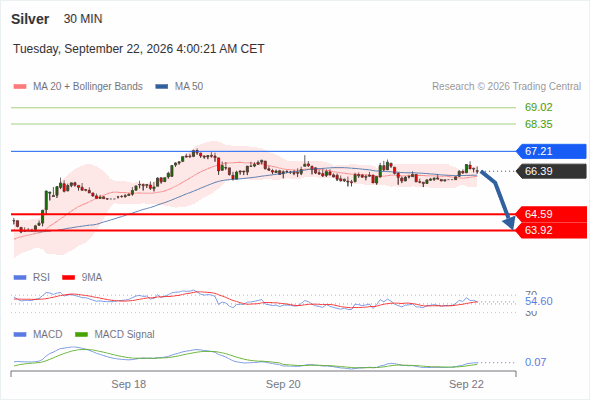Click the 68.35 resistance level label
The height and width of the screenshot is (400, 590).
click(538, 124)
